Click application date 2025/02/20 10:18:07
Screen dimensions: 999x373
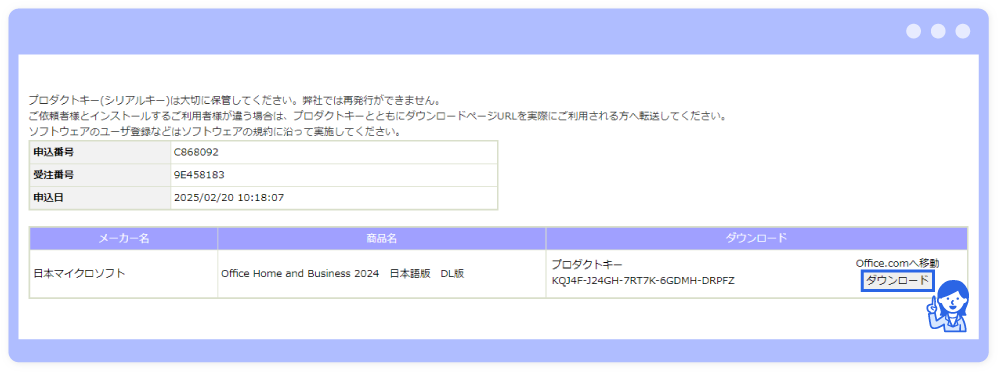pyautogui.click(x=229, y=198)
